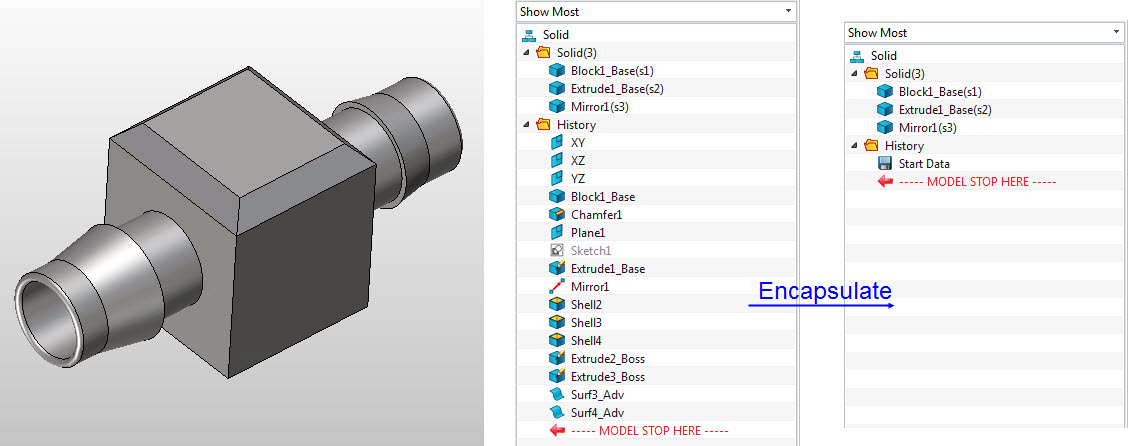Select the Shell4 feature
This screenshot has height=446, width=1132.
point(585,341)
